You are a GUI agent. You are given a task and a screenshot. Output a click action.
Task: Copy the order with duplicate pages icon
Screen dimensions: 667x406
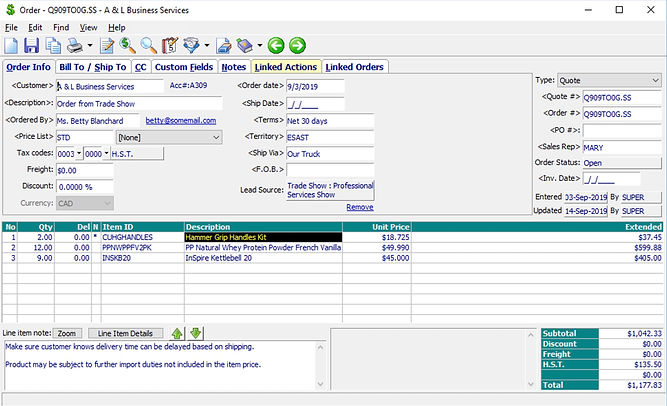53,46
